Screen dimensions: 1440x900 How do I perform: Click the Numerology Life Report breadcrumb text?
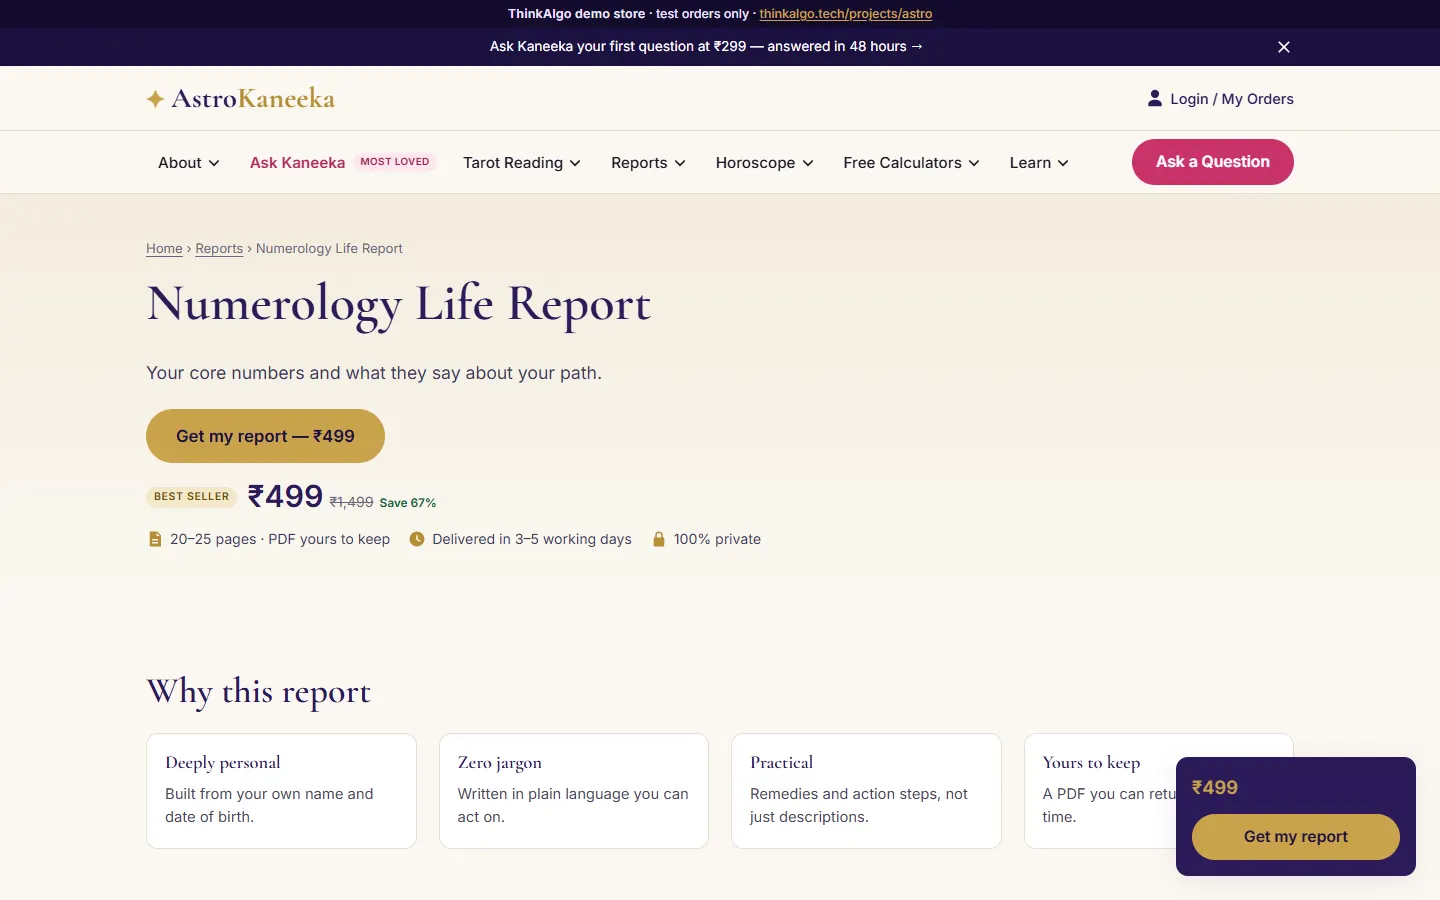tap(329, 249)
